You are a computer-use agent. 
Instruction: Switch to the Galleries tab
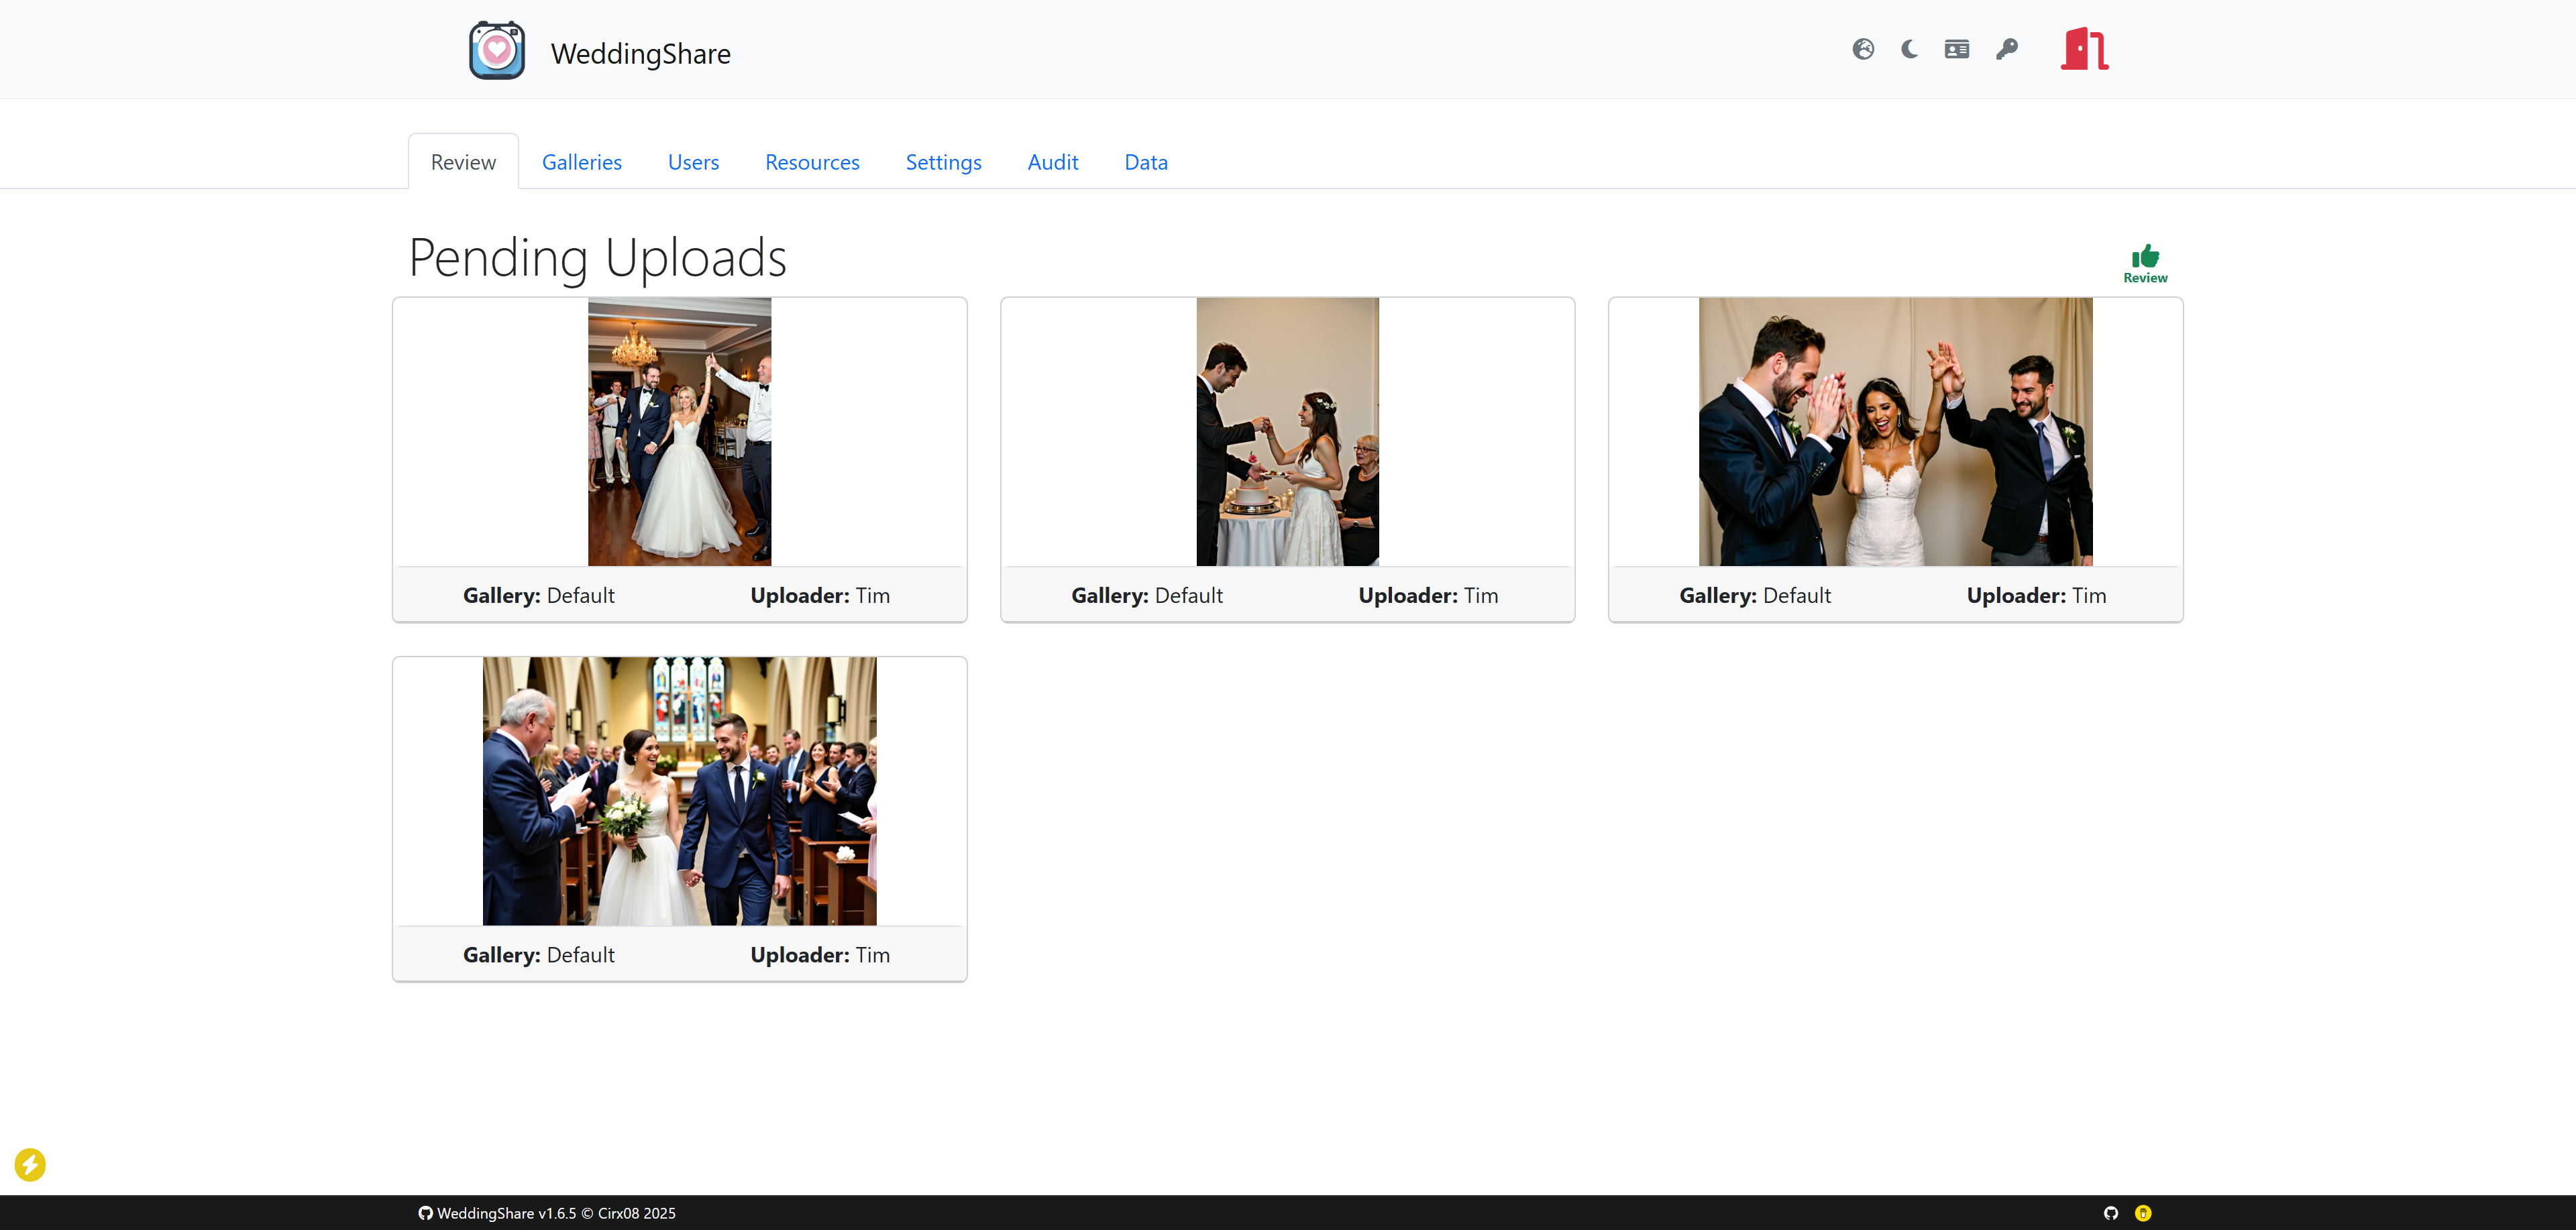pyautogui.click(x=581, y=162)
